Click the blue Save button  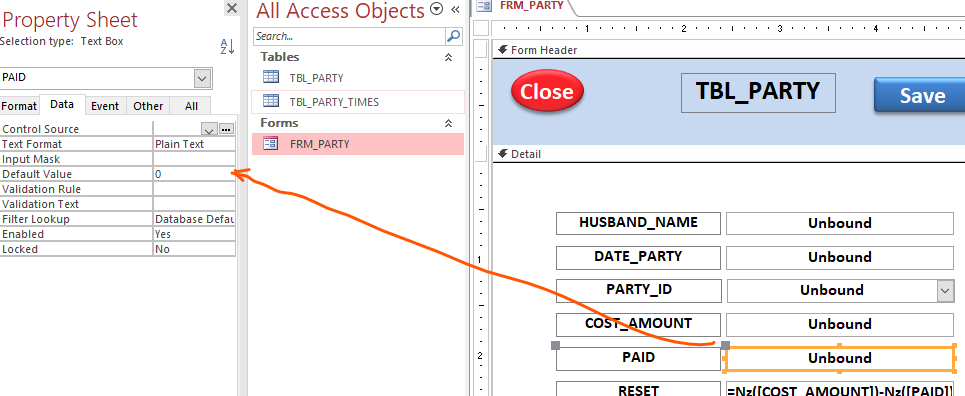click(919, 95)
